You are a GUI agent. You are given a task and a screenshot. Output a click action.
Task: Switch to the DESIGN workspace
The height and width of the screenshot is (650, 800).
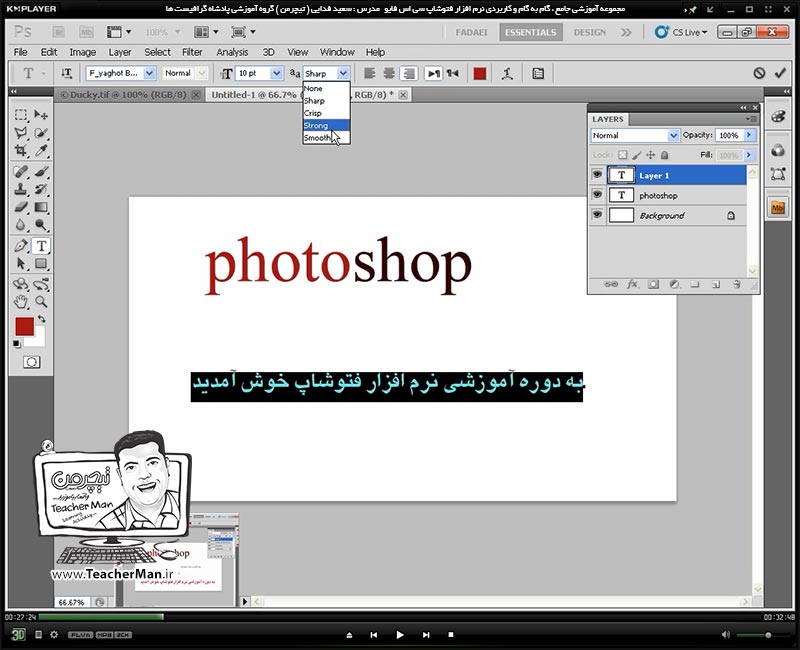pyautogui.click(x=589, y=32)
